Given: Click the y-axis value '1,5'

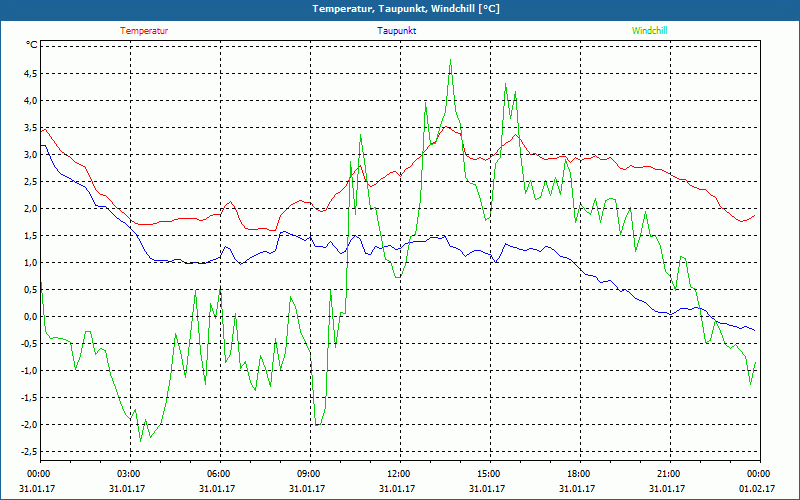Looking at the screenshot, I should 31,236.
